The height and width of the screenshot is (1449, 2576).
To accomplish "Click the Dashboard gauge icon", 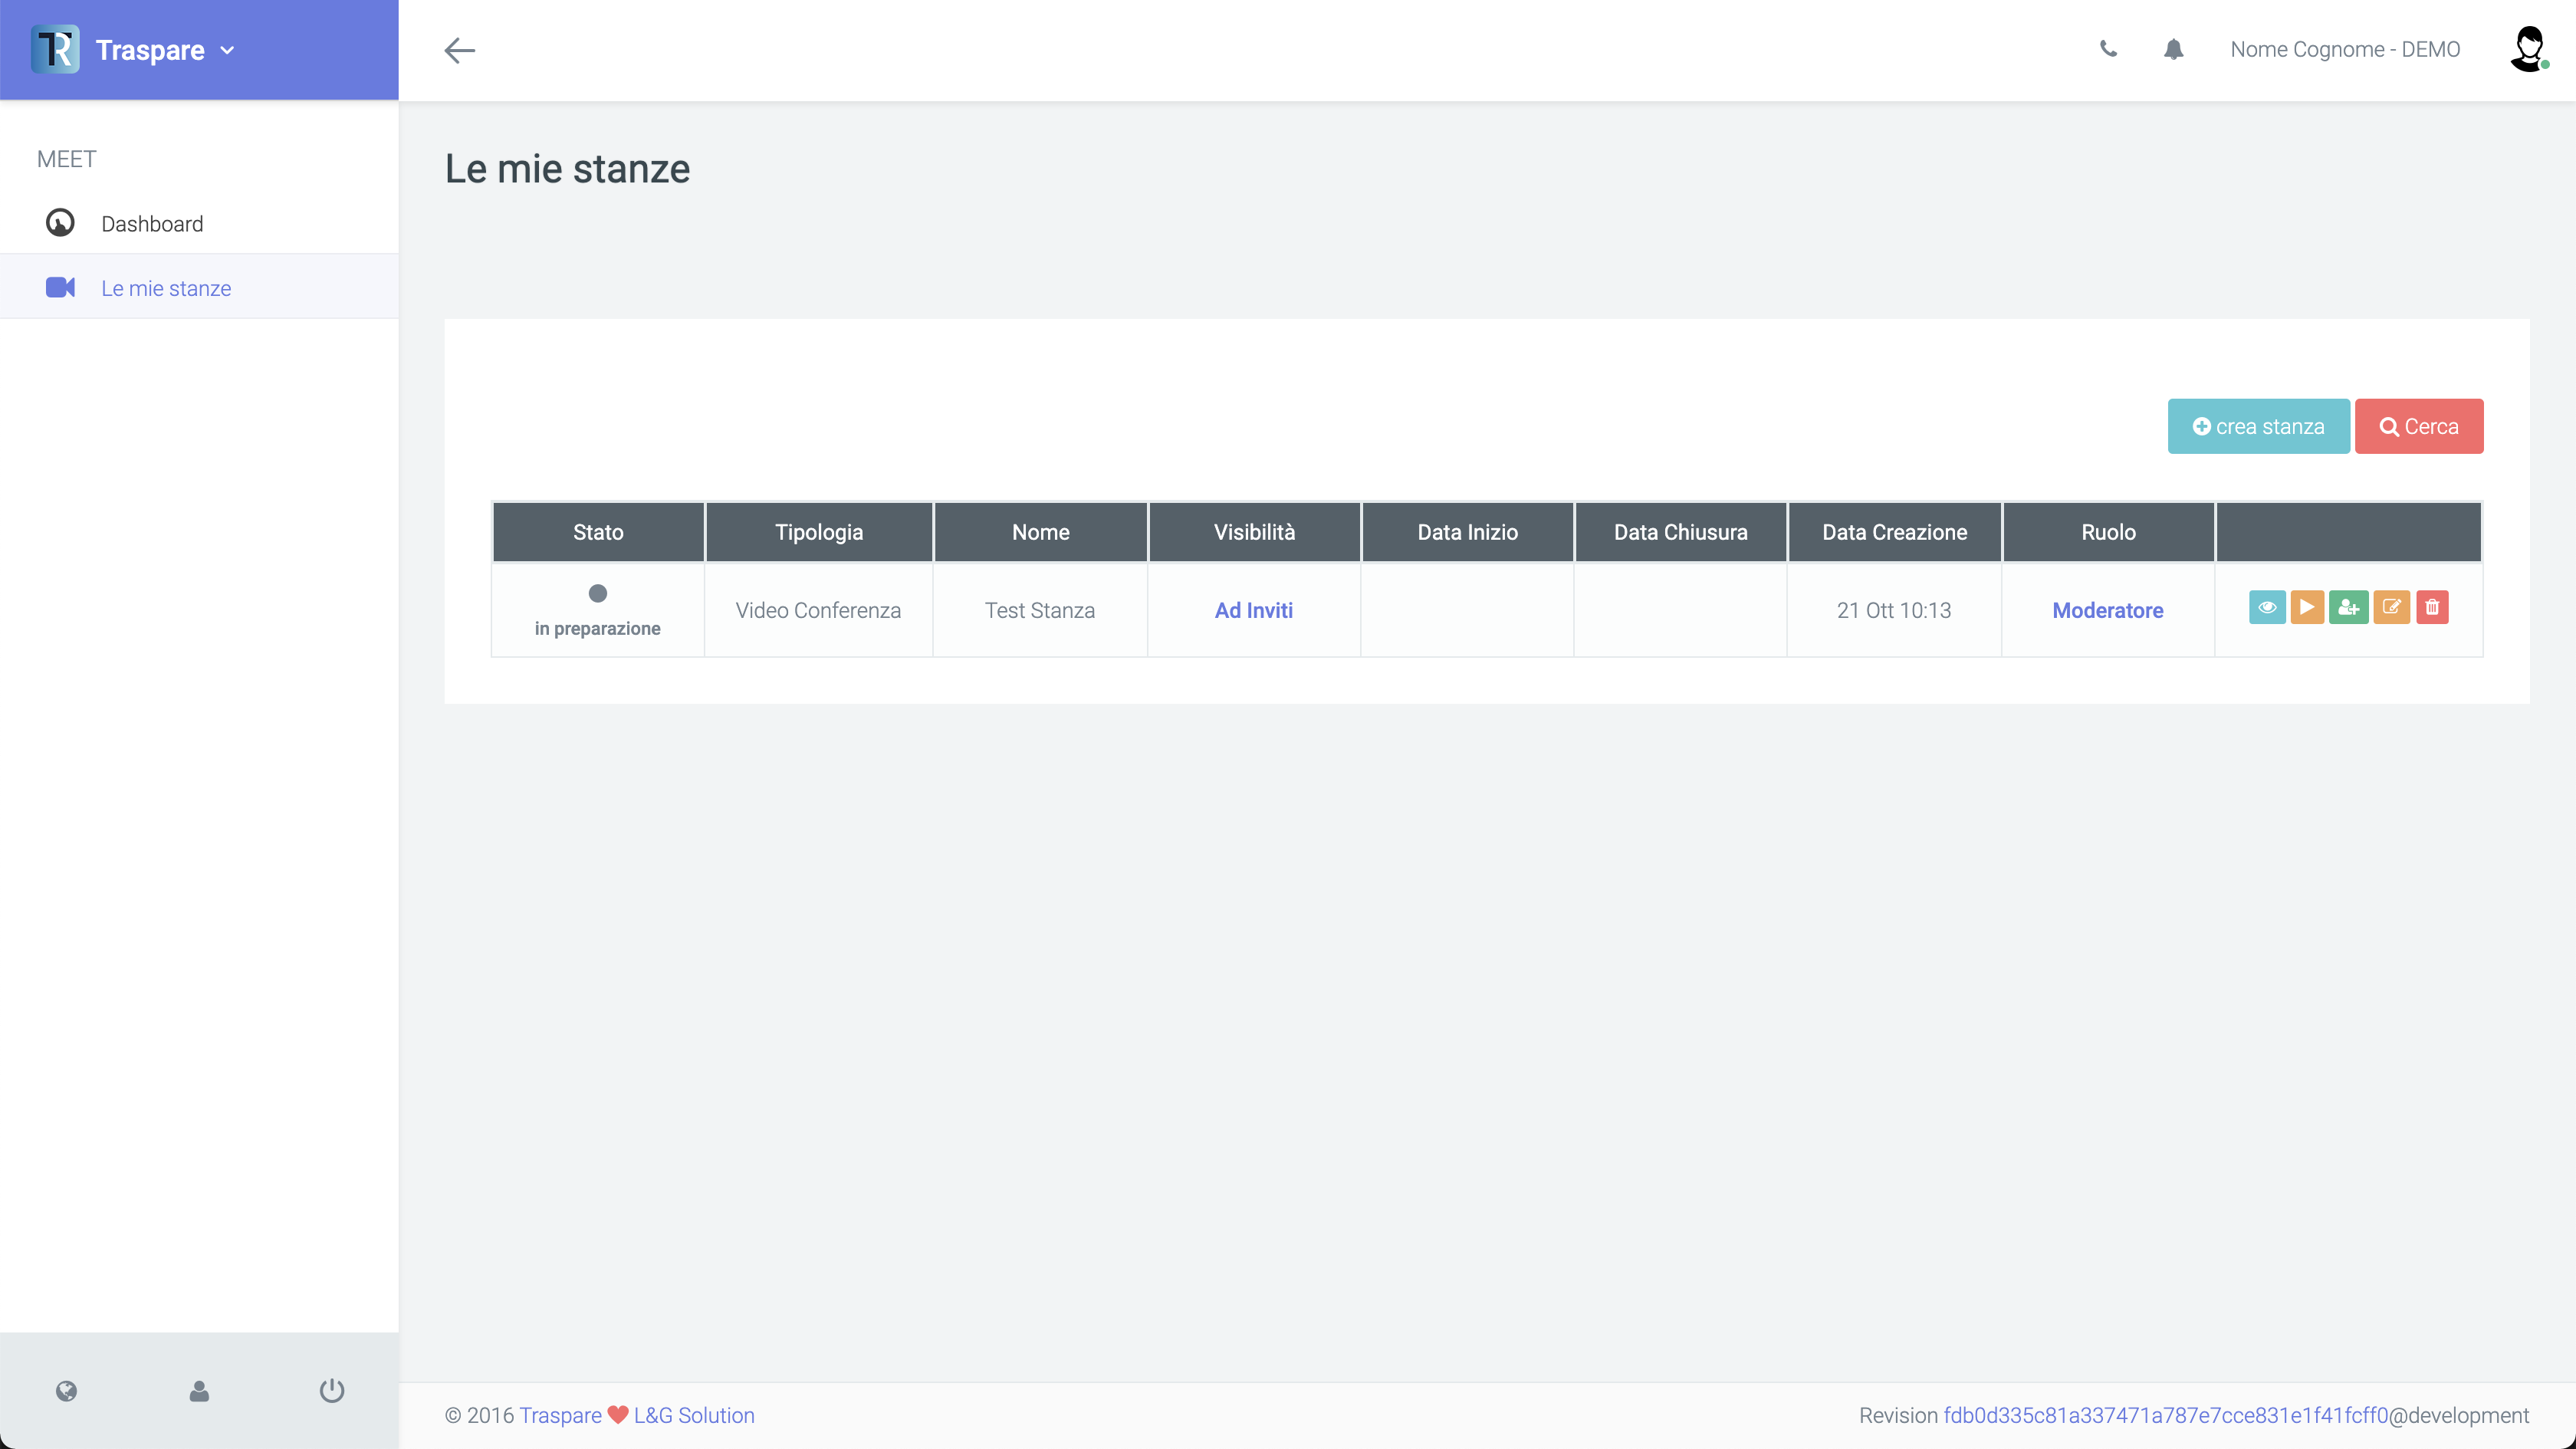I will 60,222.
